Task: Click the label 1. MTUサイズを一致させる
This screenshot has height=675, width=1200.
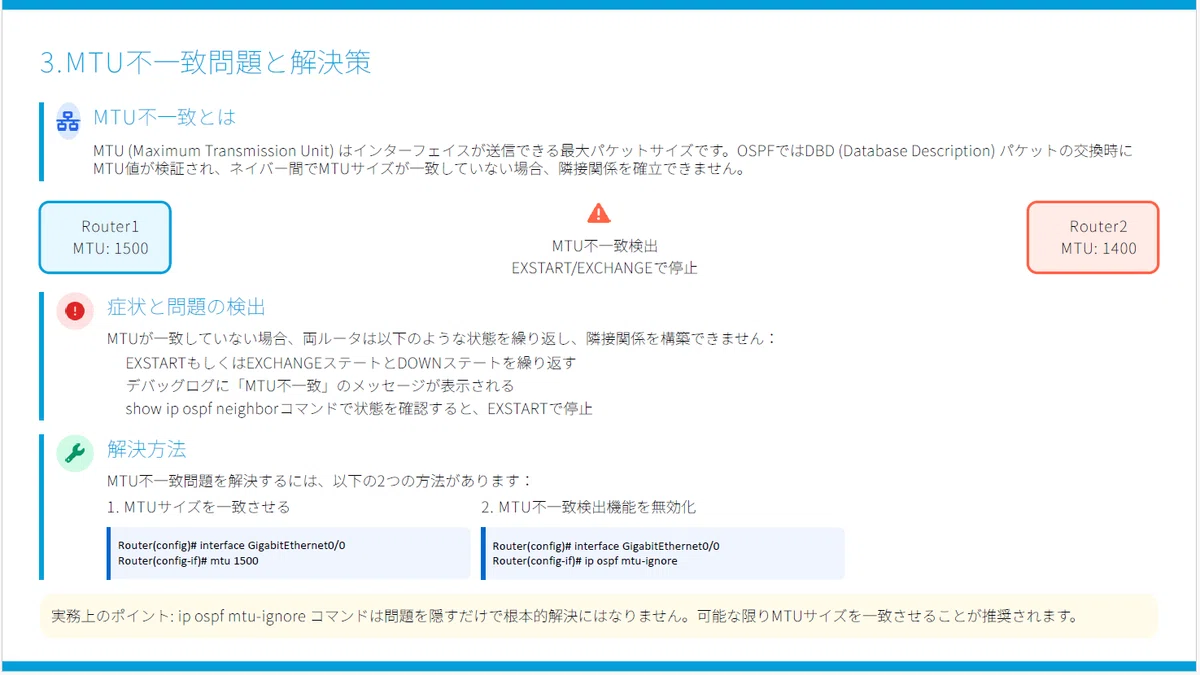Action: coord(199,507)
